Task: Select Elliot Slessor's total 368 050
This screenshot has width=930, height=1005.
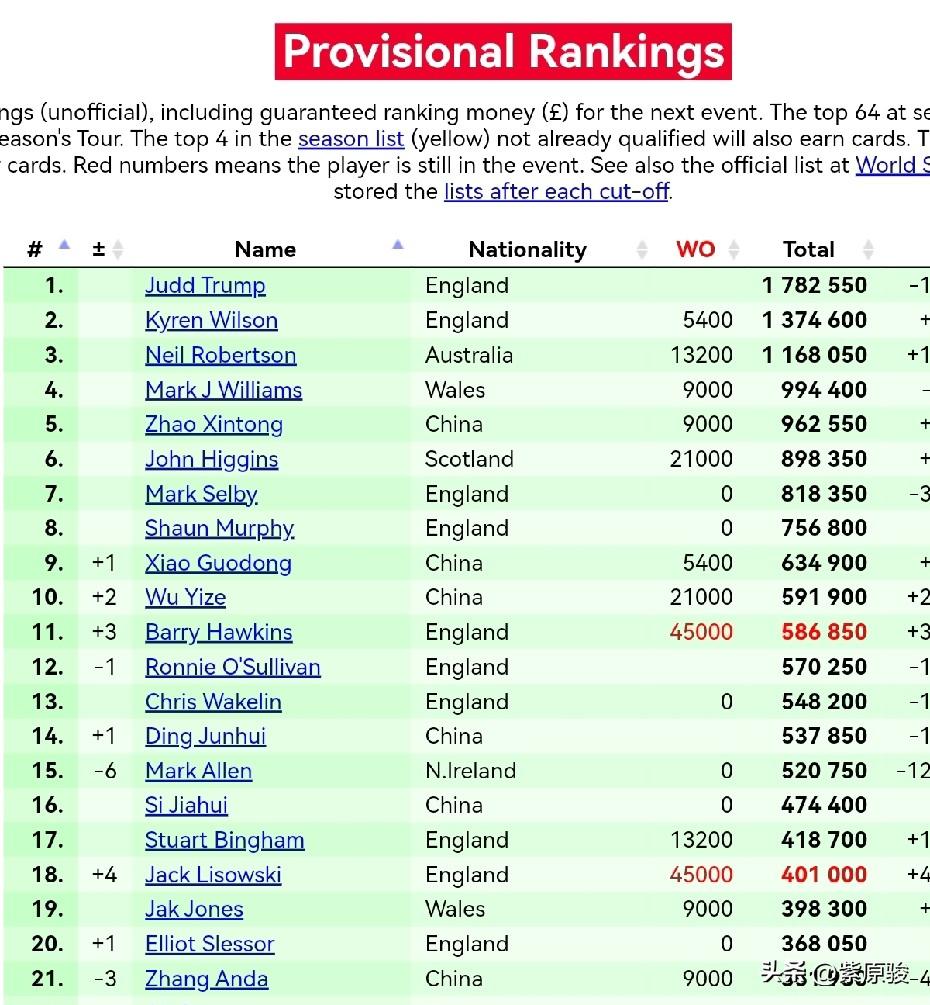Action: coord(824,943)
